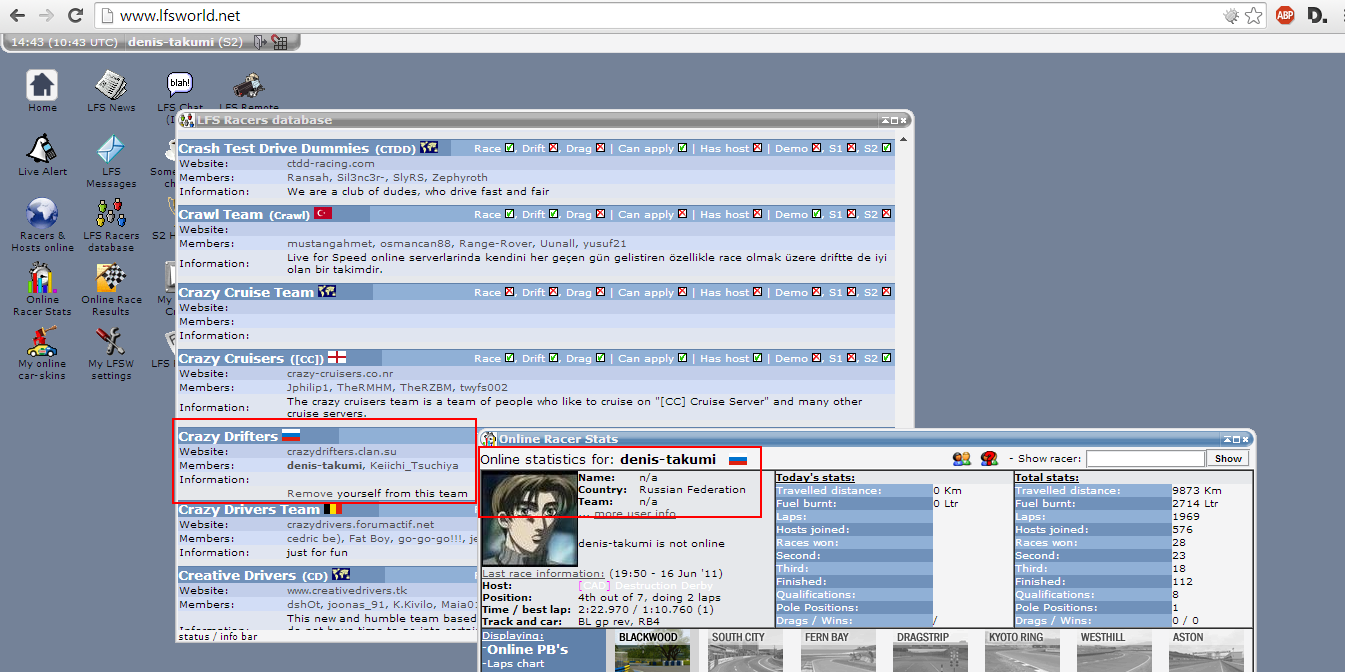Click the Turkish flag beside Crawl Team

click(322, 213)
